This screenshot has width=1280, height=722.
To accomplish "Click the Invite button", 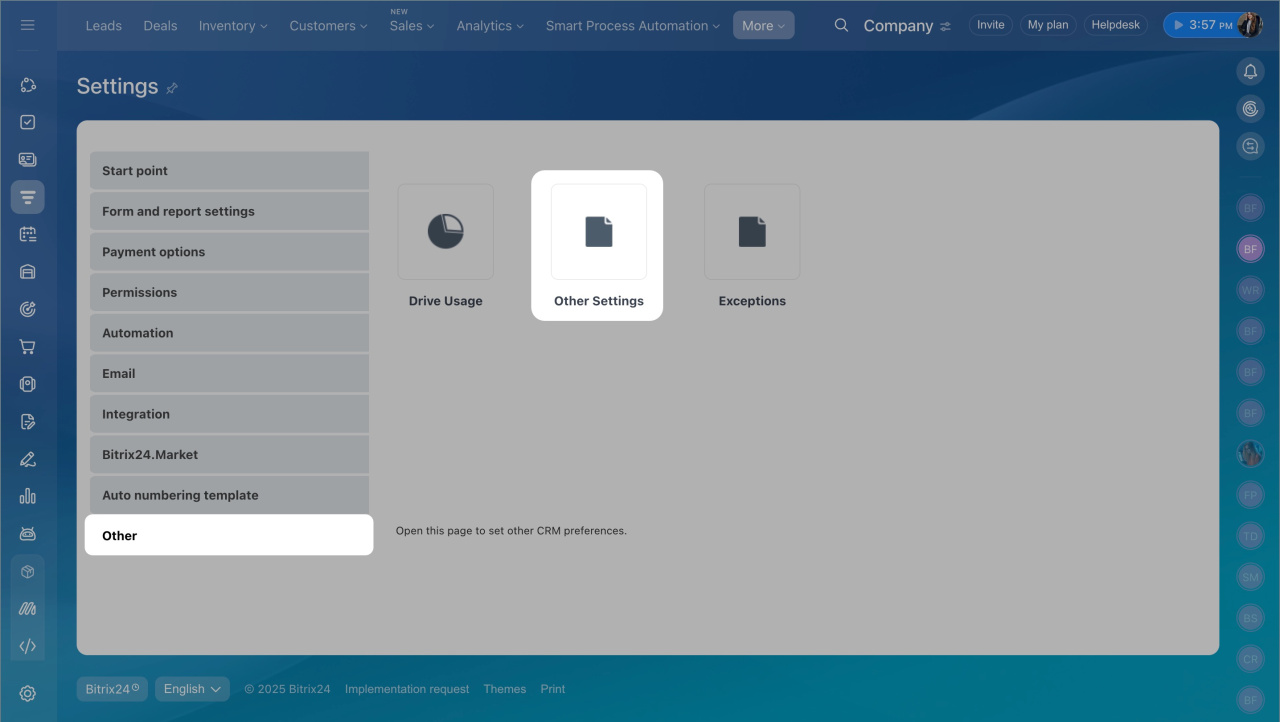I will 990,25.
